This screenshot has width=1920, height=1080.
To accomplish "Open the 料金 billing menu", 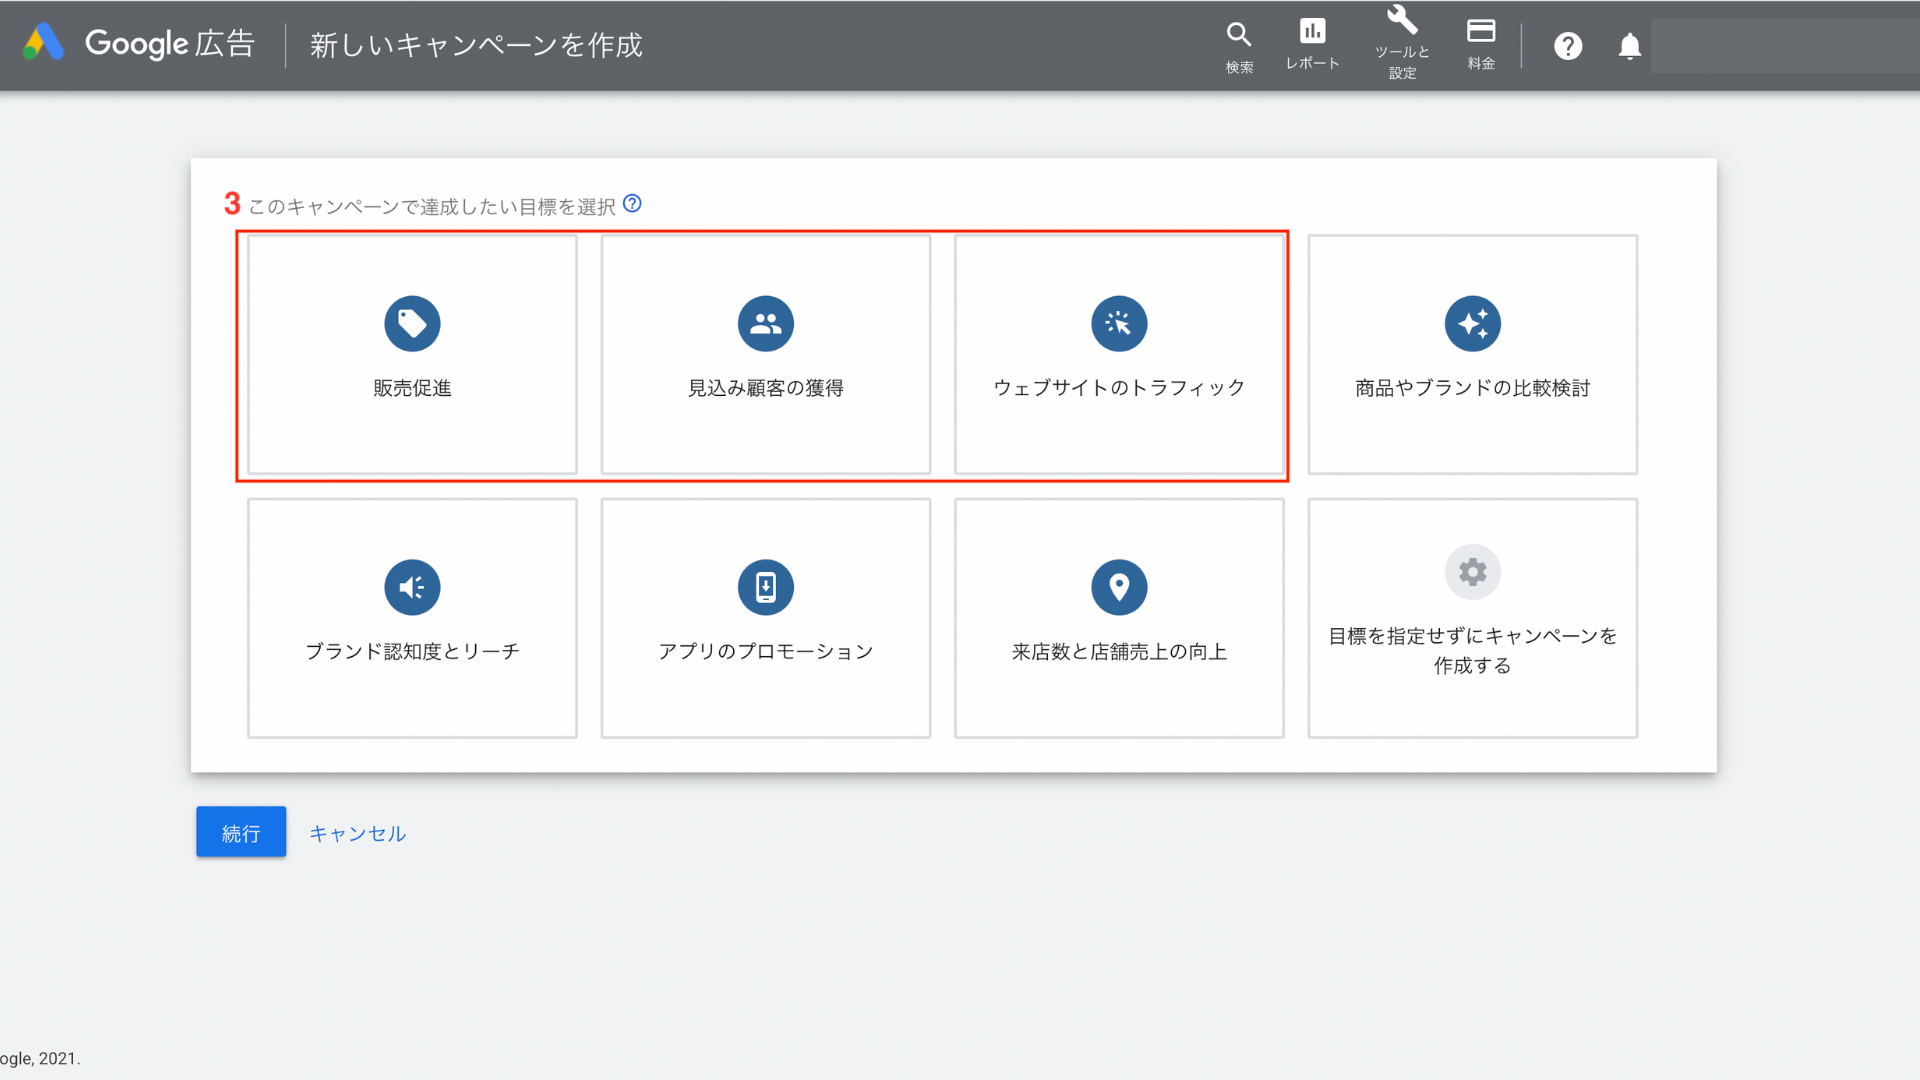I will coord(1481,45).
